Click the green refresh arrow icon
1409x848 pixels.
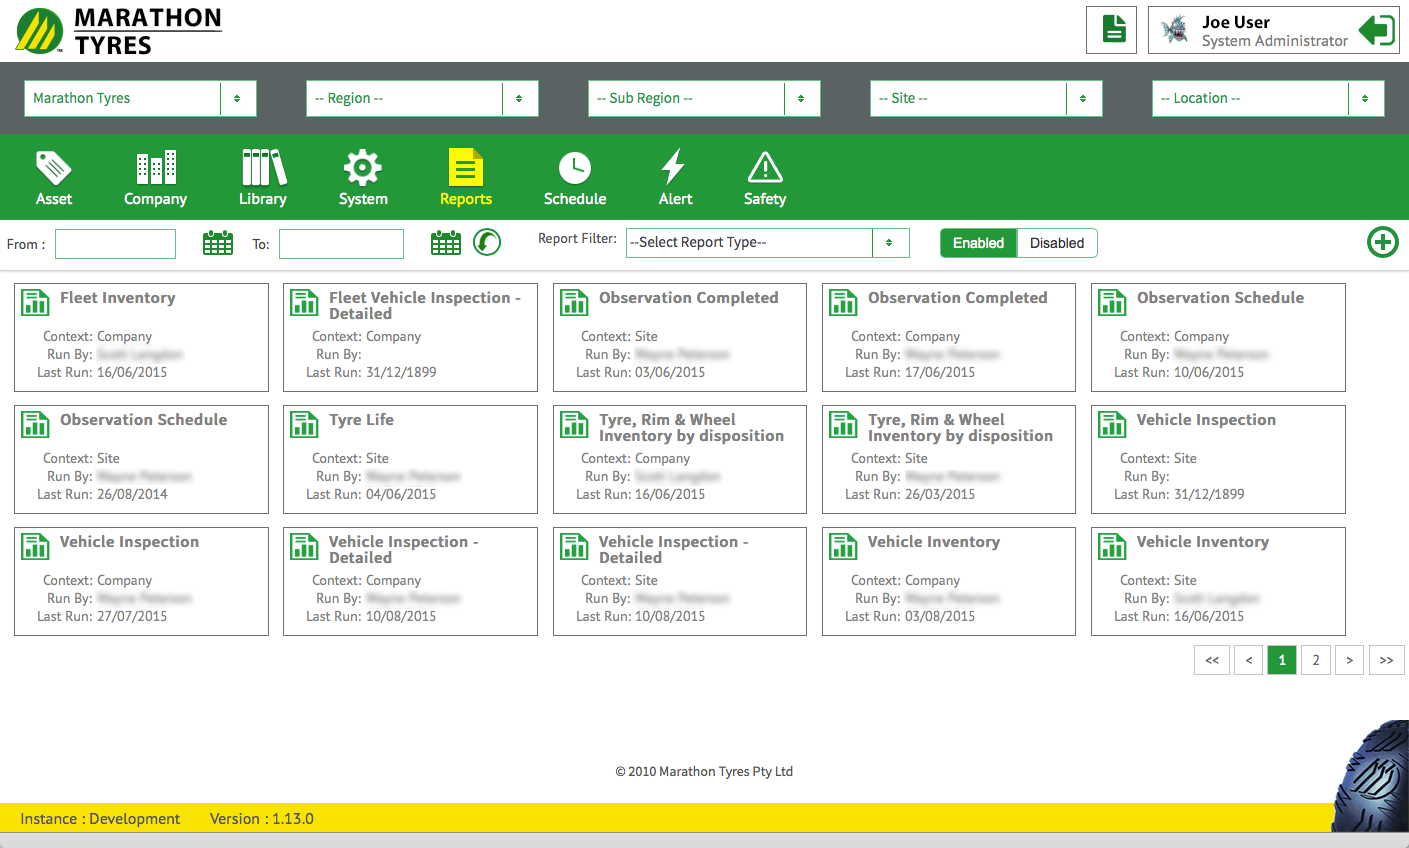pyautogui.click(x=487, y=242)
